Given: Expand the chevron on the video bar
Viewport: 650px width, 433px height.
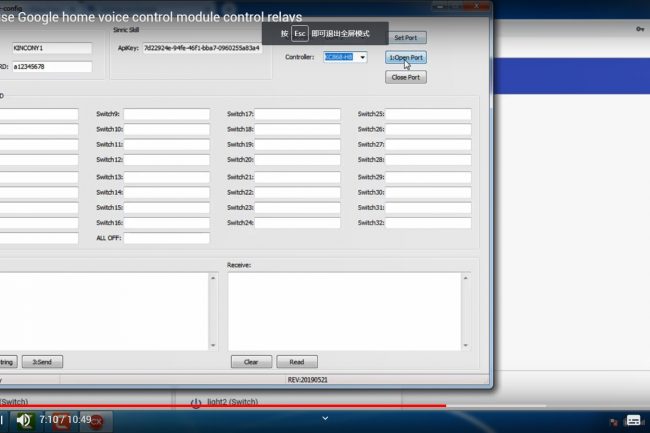Looking at the screenshot, I should coord(324,413).
